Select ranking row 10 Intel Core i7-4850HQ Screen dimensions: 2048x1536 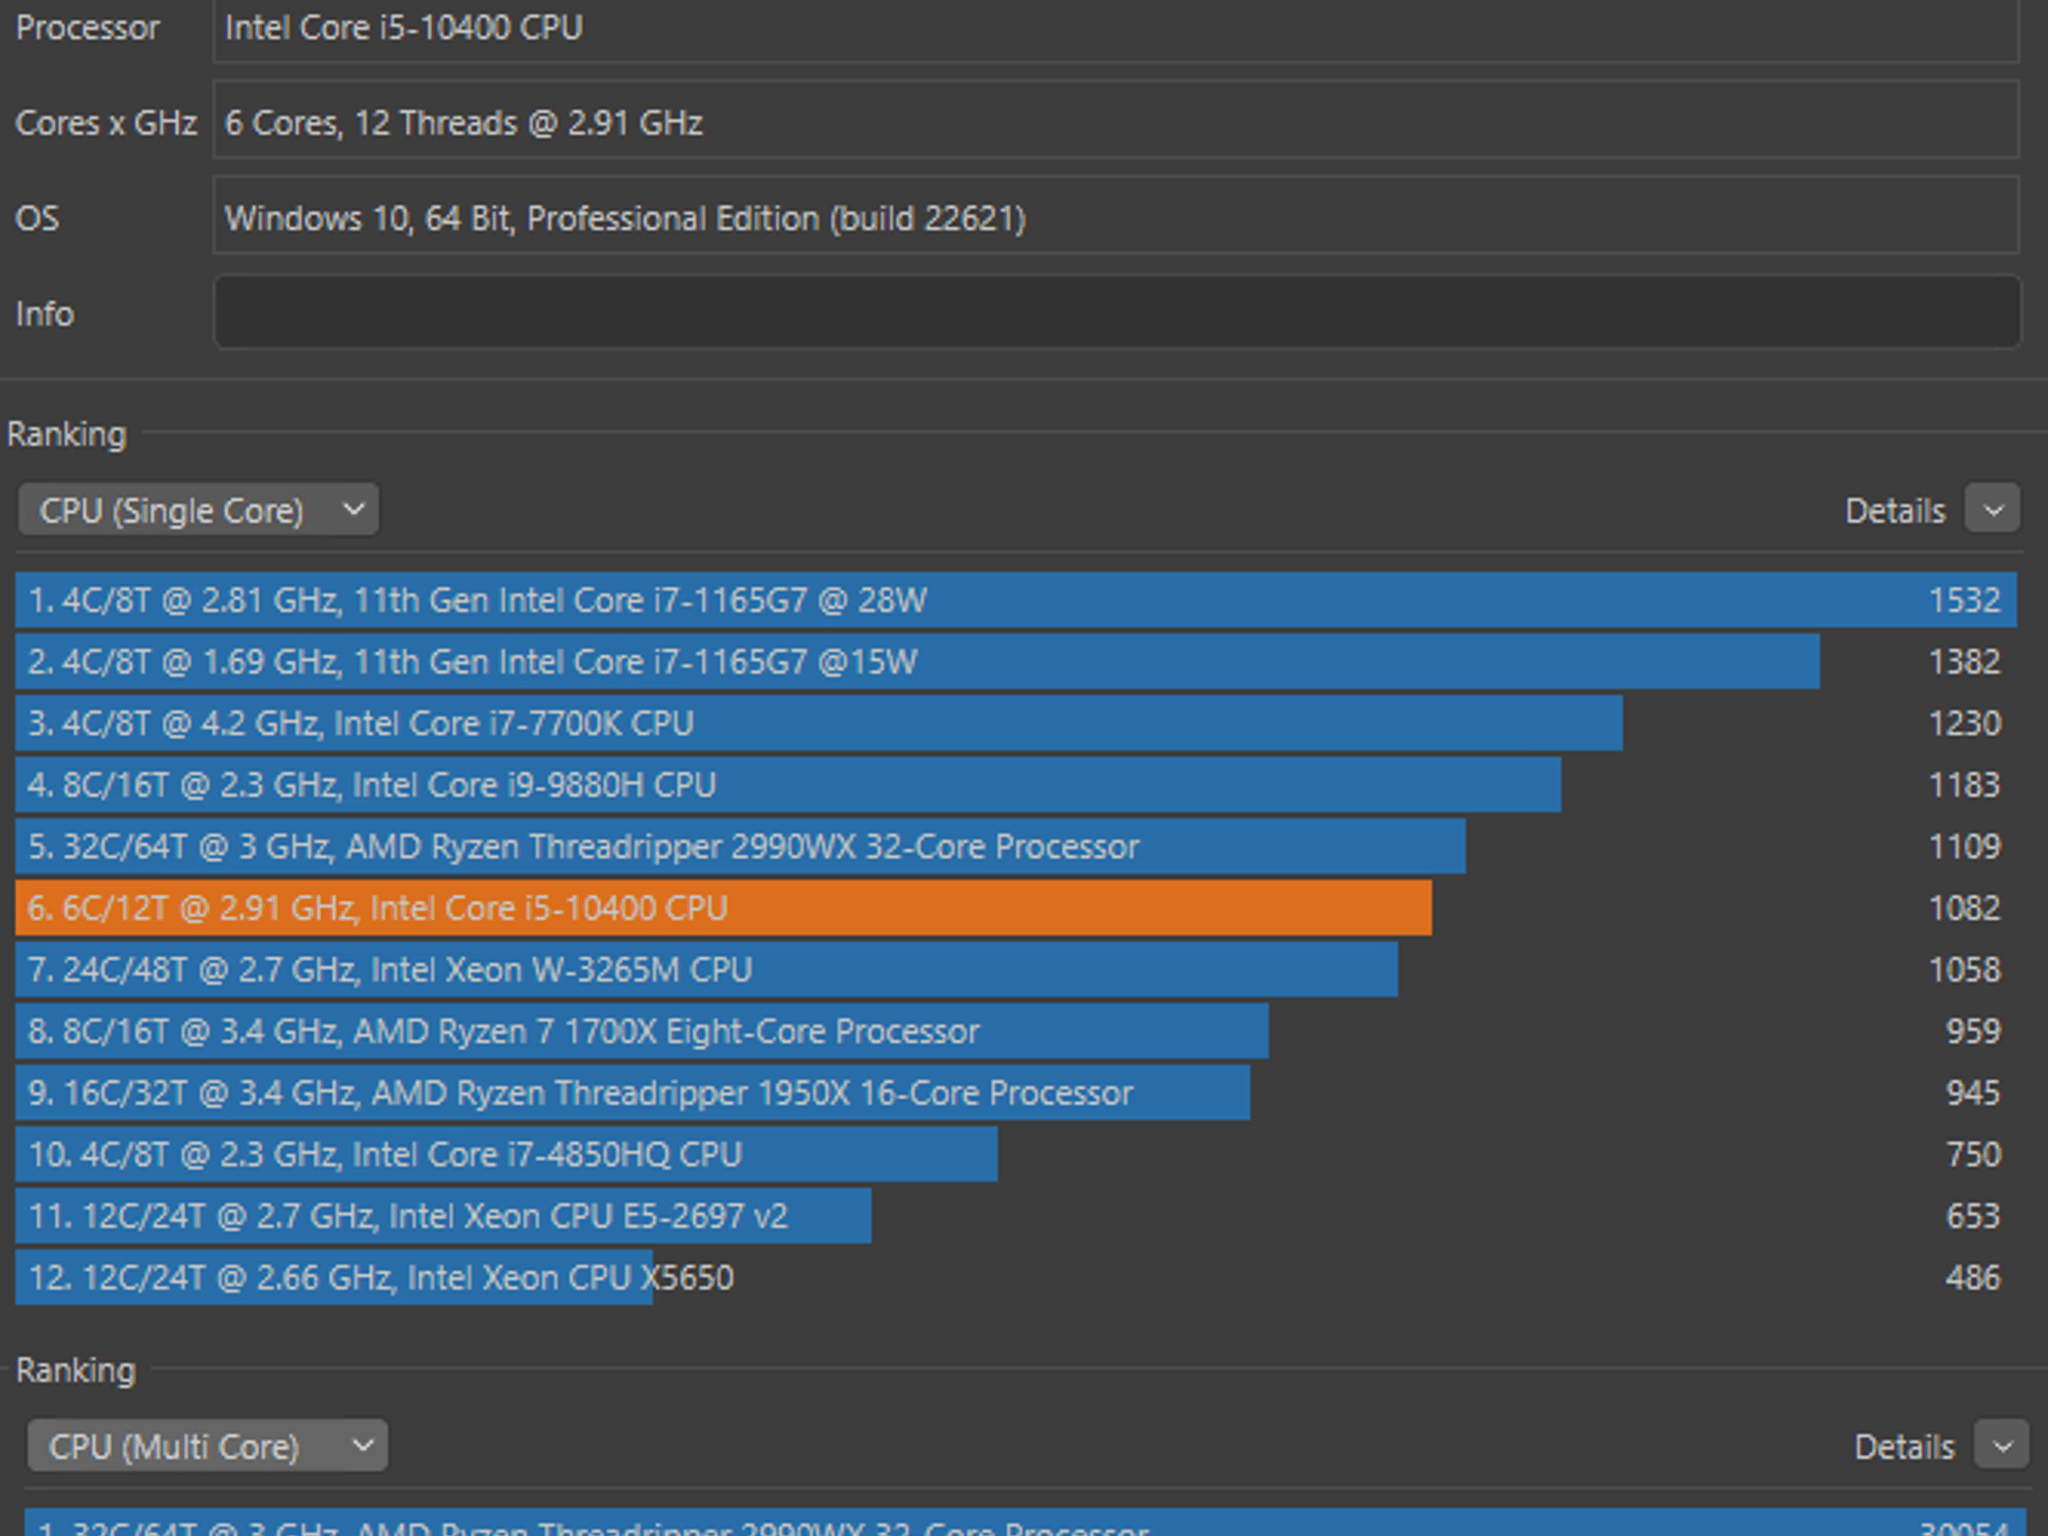(x=1016, y=1154)
